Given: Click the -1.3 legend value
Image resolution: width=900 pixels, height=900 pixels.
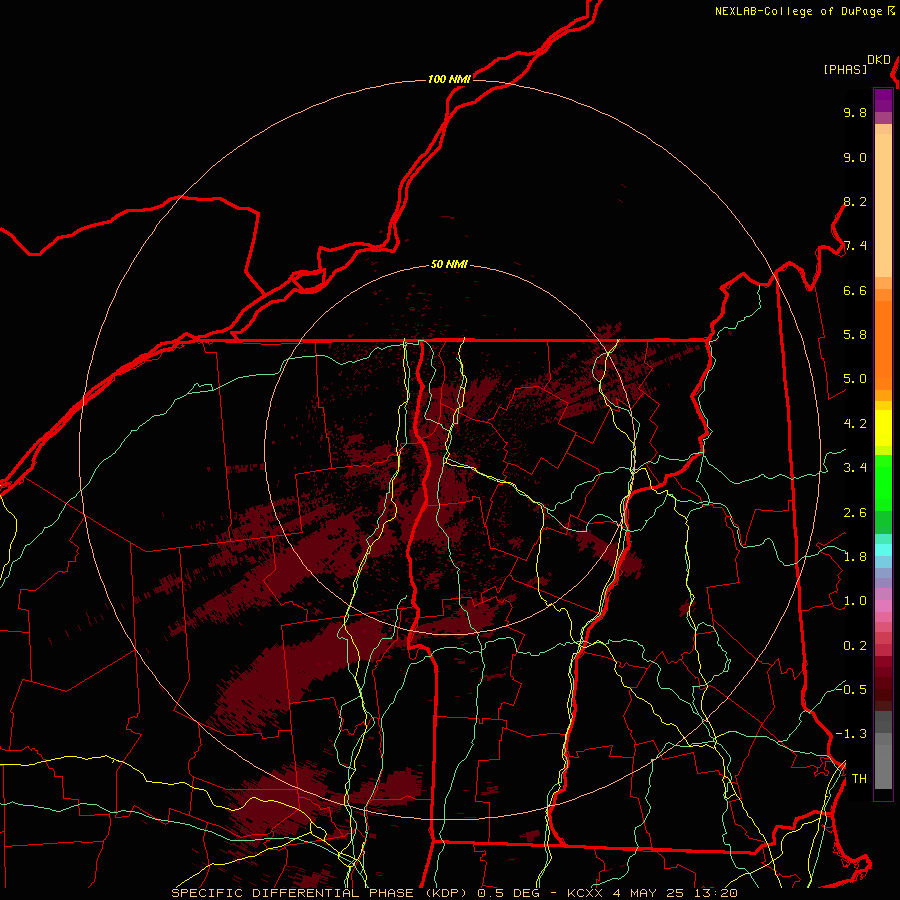Looking at the screenshot, I should point(851,734).
